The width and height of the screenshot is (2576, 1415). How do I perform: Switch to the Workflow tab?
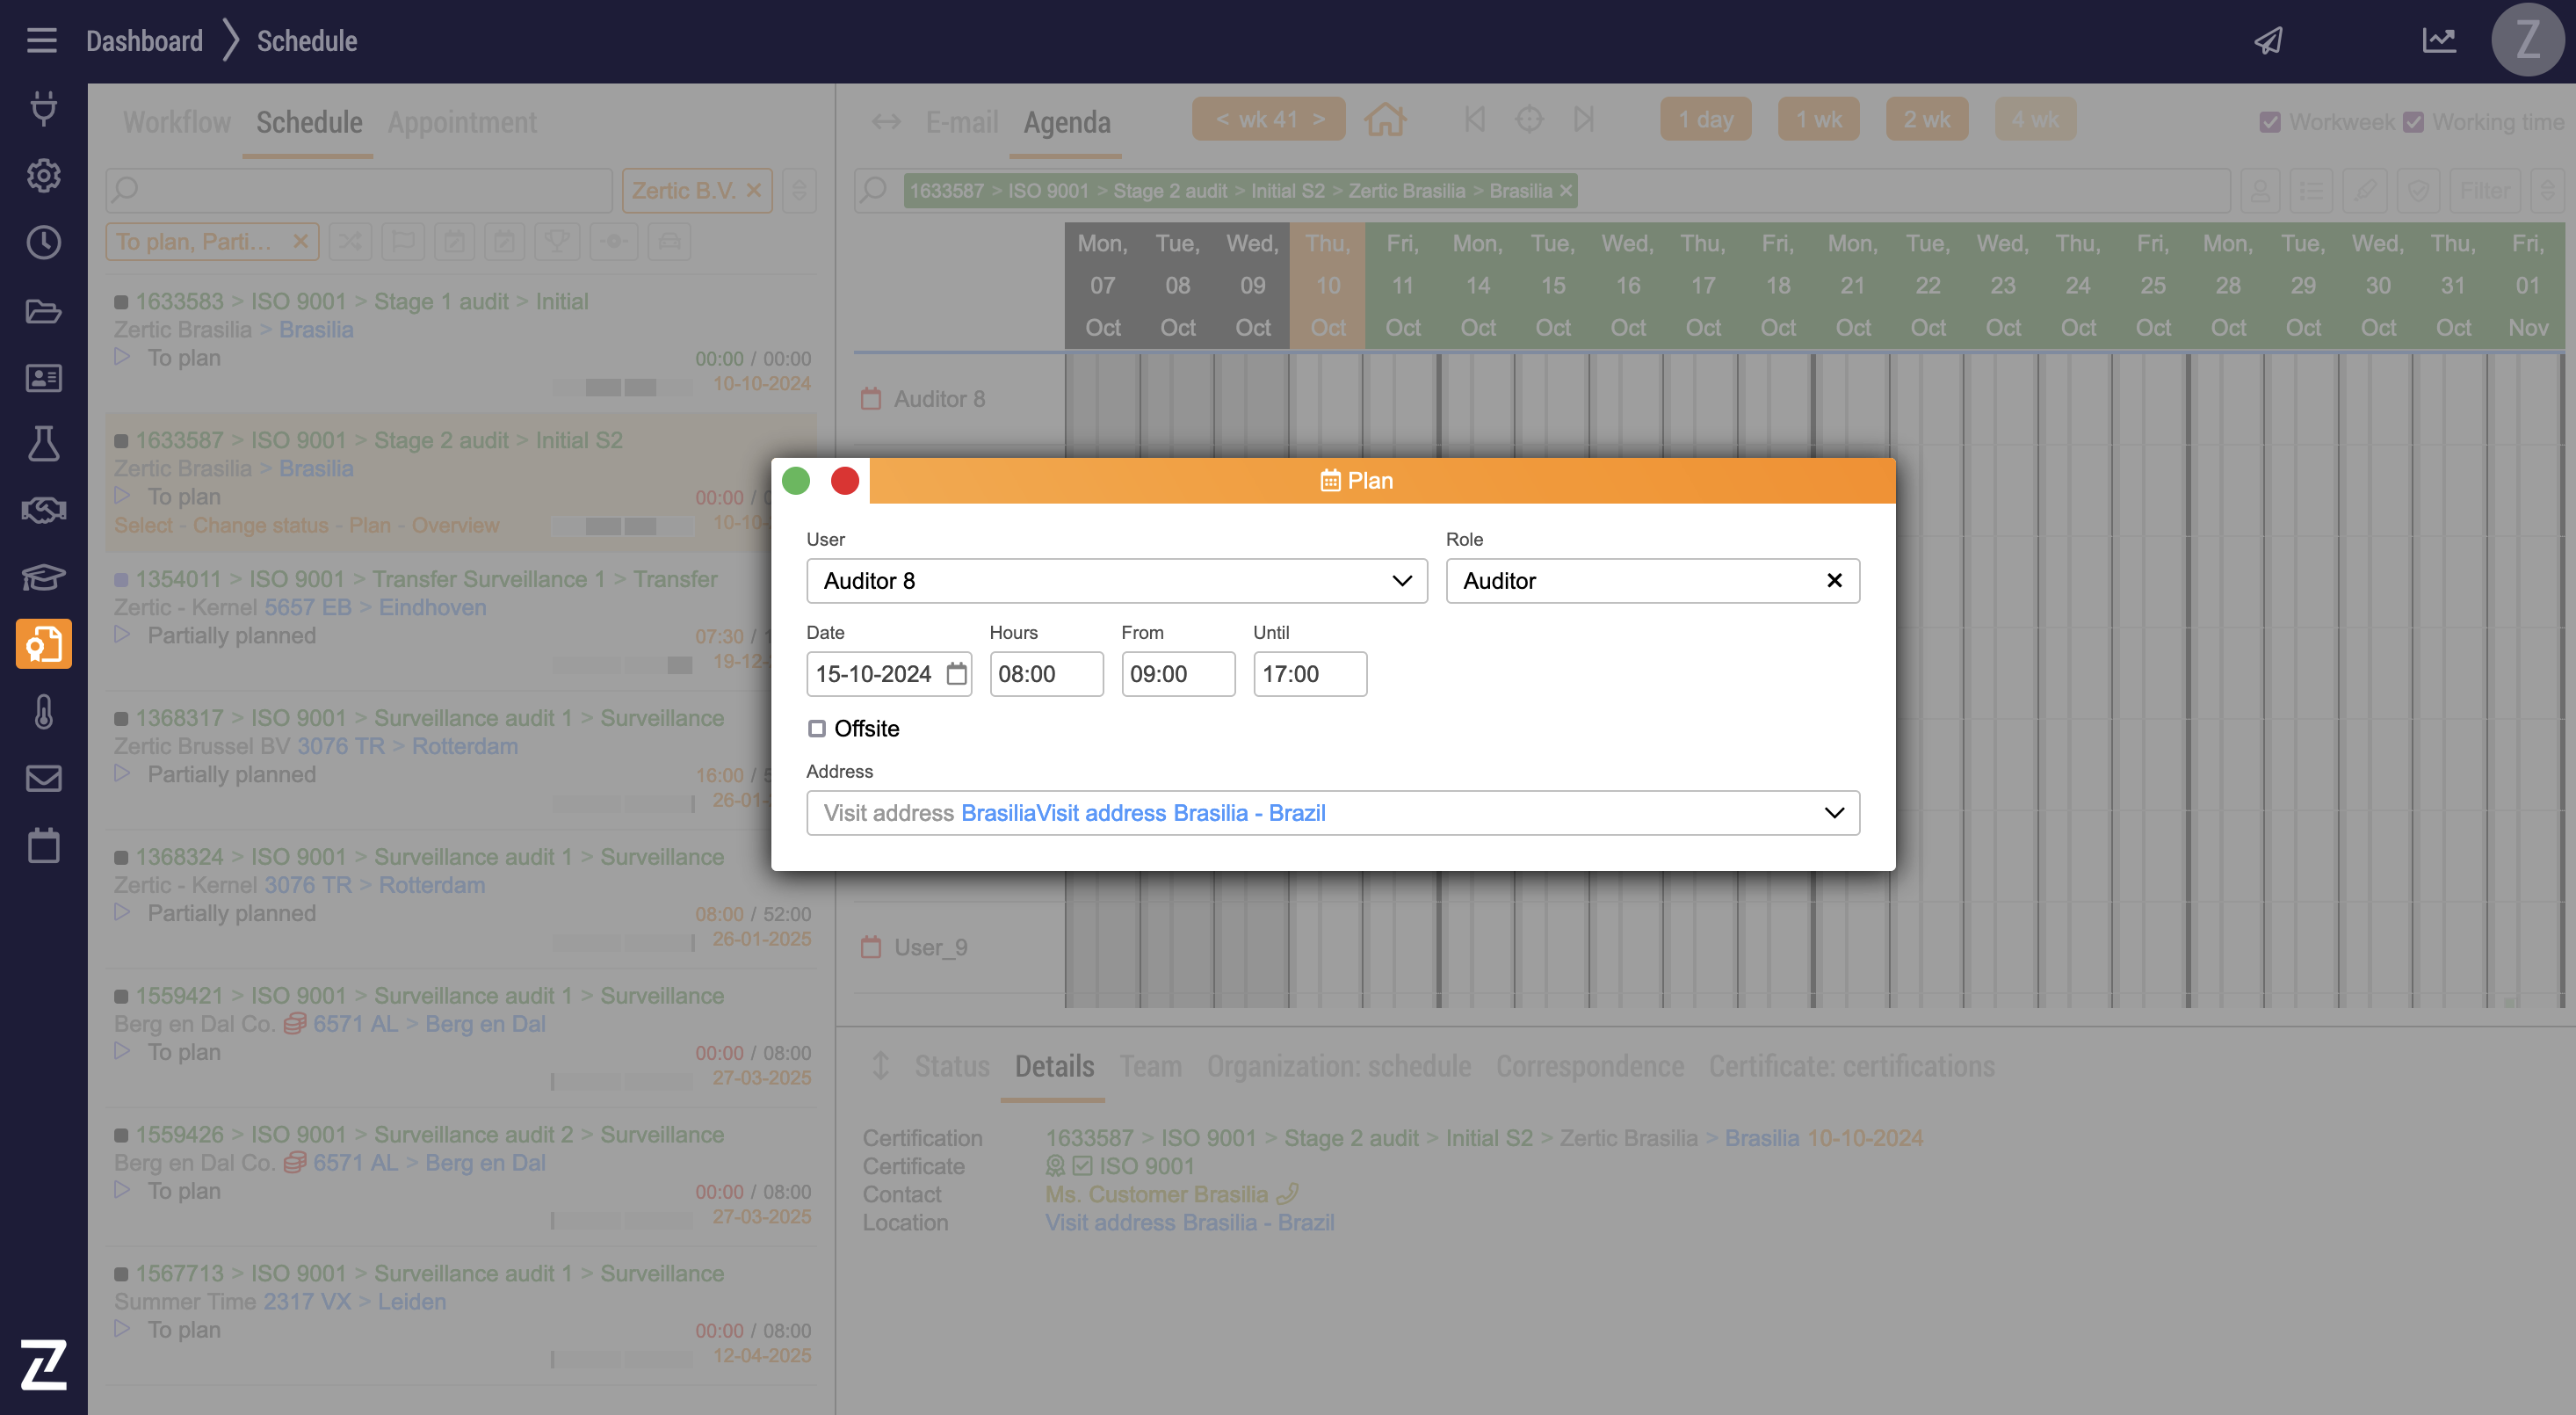pos(176,123)
